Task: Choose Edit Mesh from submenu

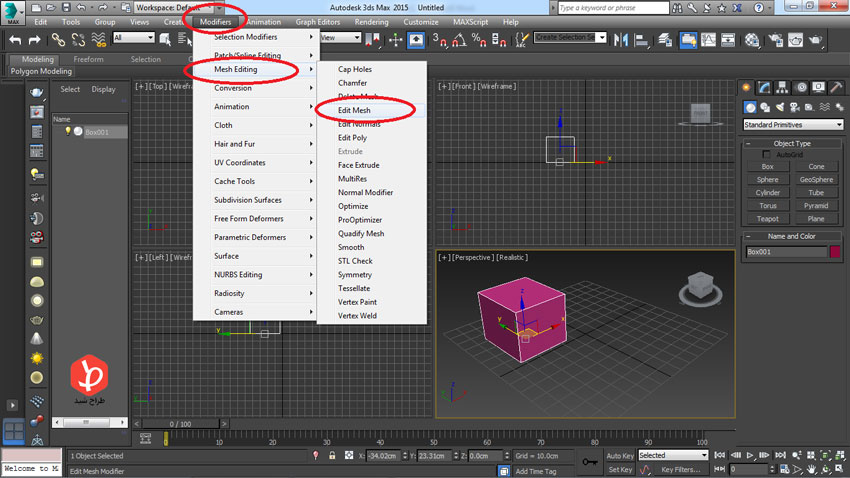Action: point(354,111)
